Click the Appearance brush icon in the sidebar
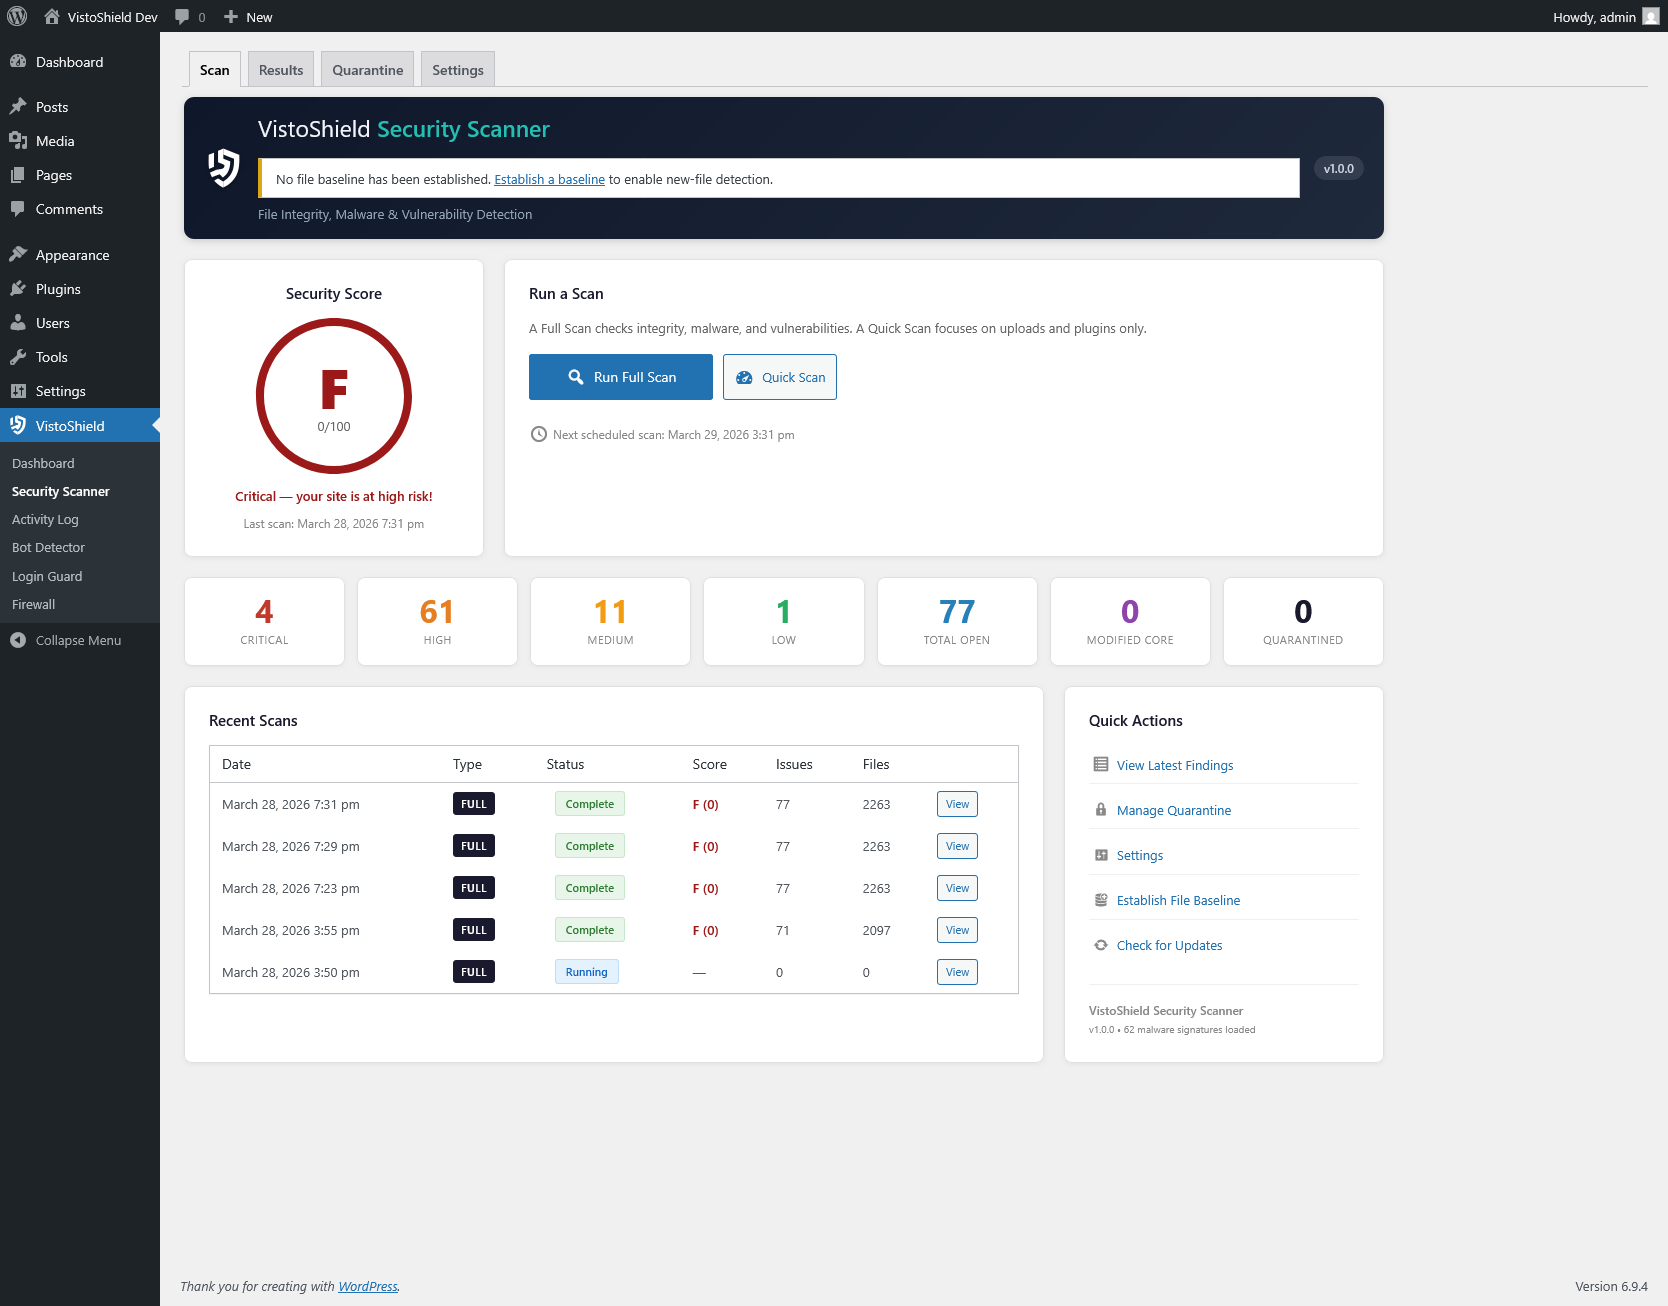This screenshot has height=1306, width=1668. click(18, 255)
